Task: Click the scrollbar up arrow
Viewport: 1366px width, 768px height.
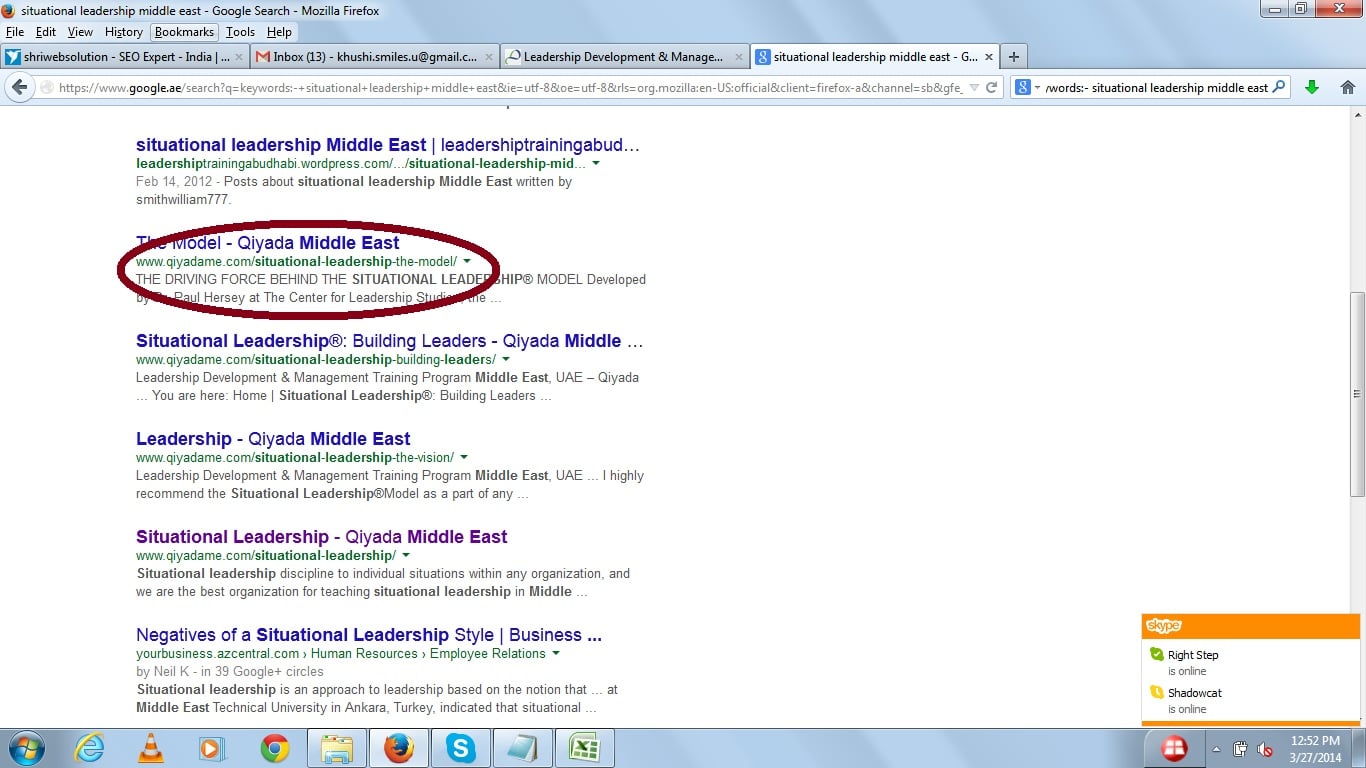Action: [x=1357, y=114]
